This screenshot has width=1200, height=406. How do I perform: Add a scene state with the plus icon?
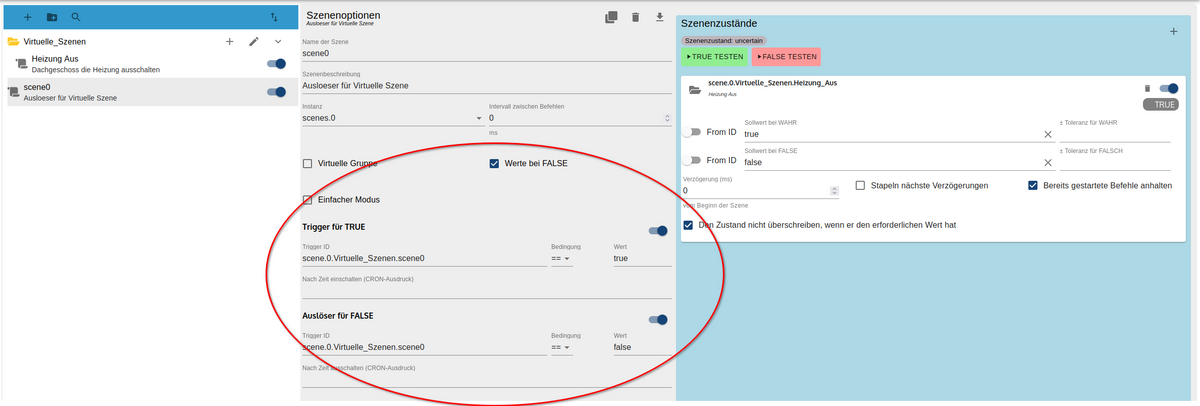(x=1174, y=32)
